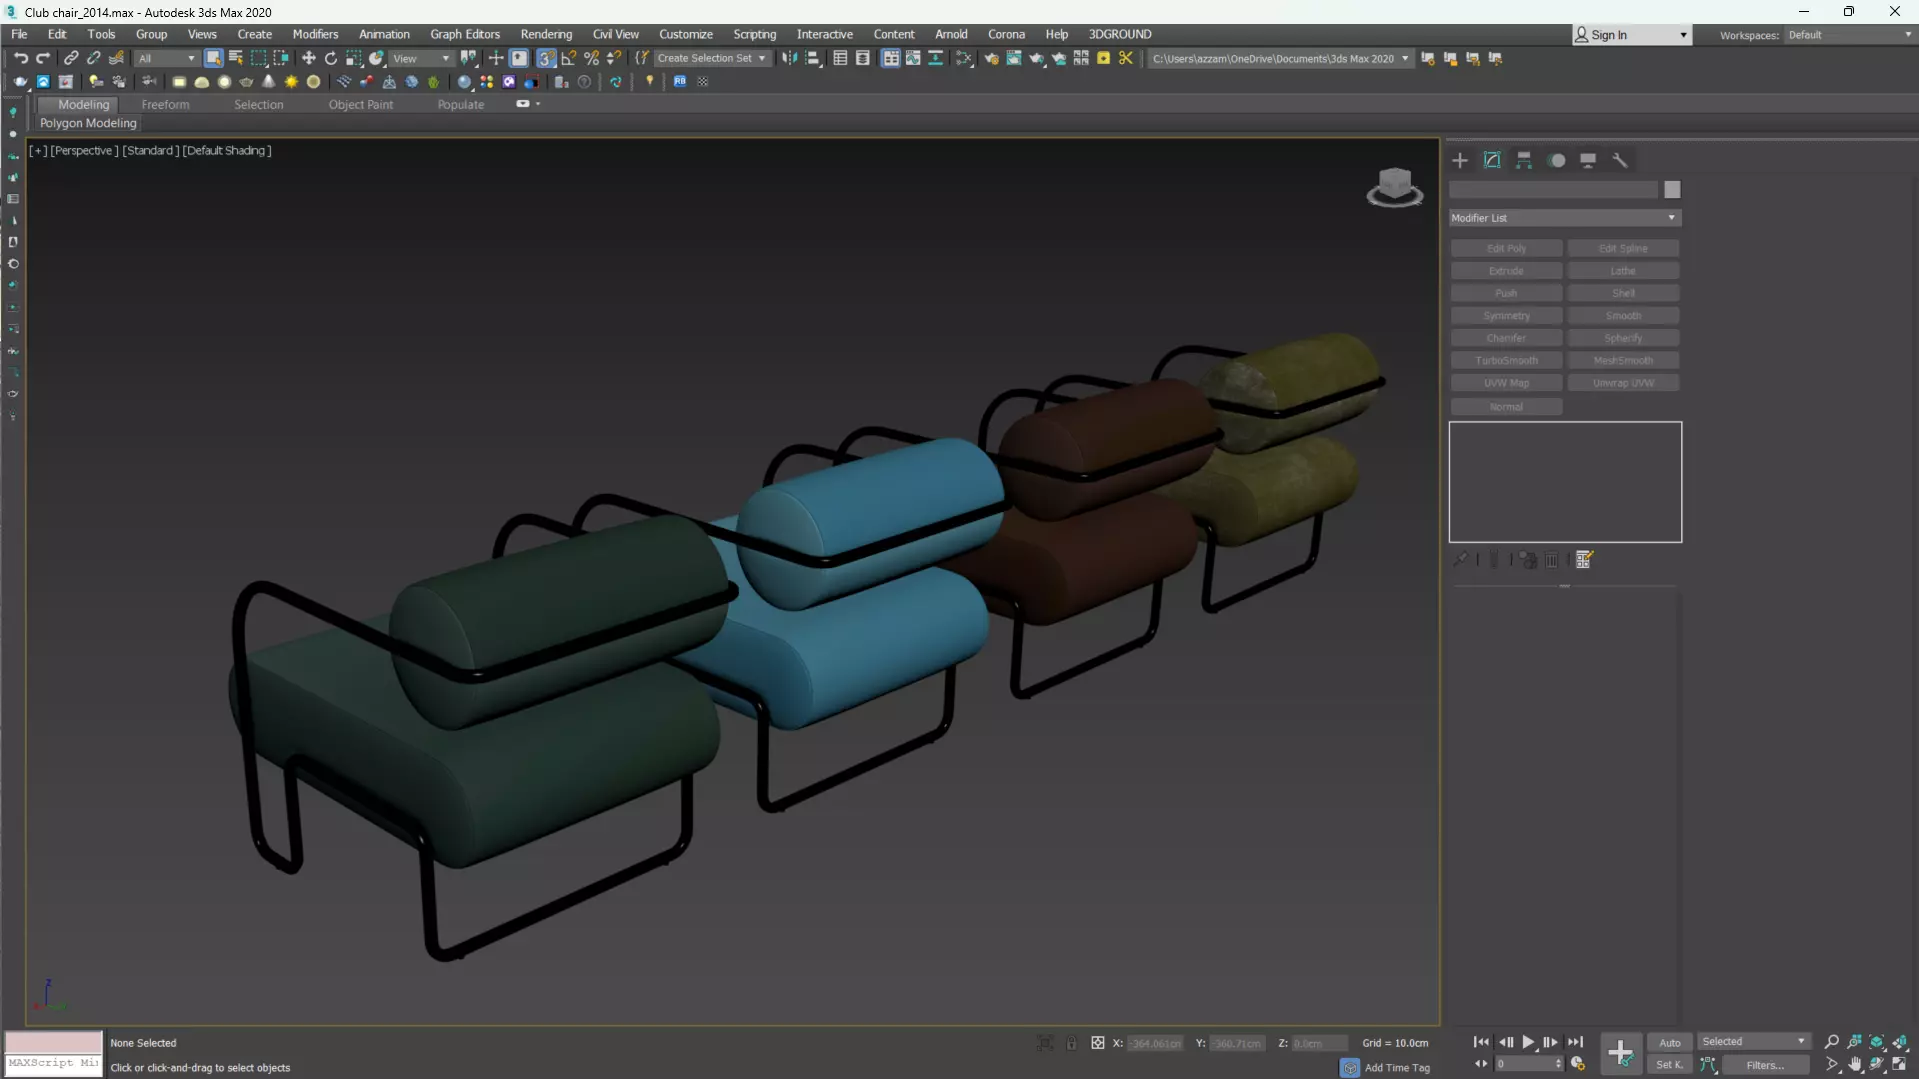The height and width of the screenshot is (1079, 1919).
Task: Toggle Spinner Snap
Action: point(614,58)
